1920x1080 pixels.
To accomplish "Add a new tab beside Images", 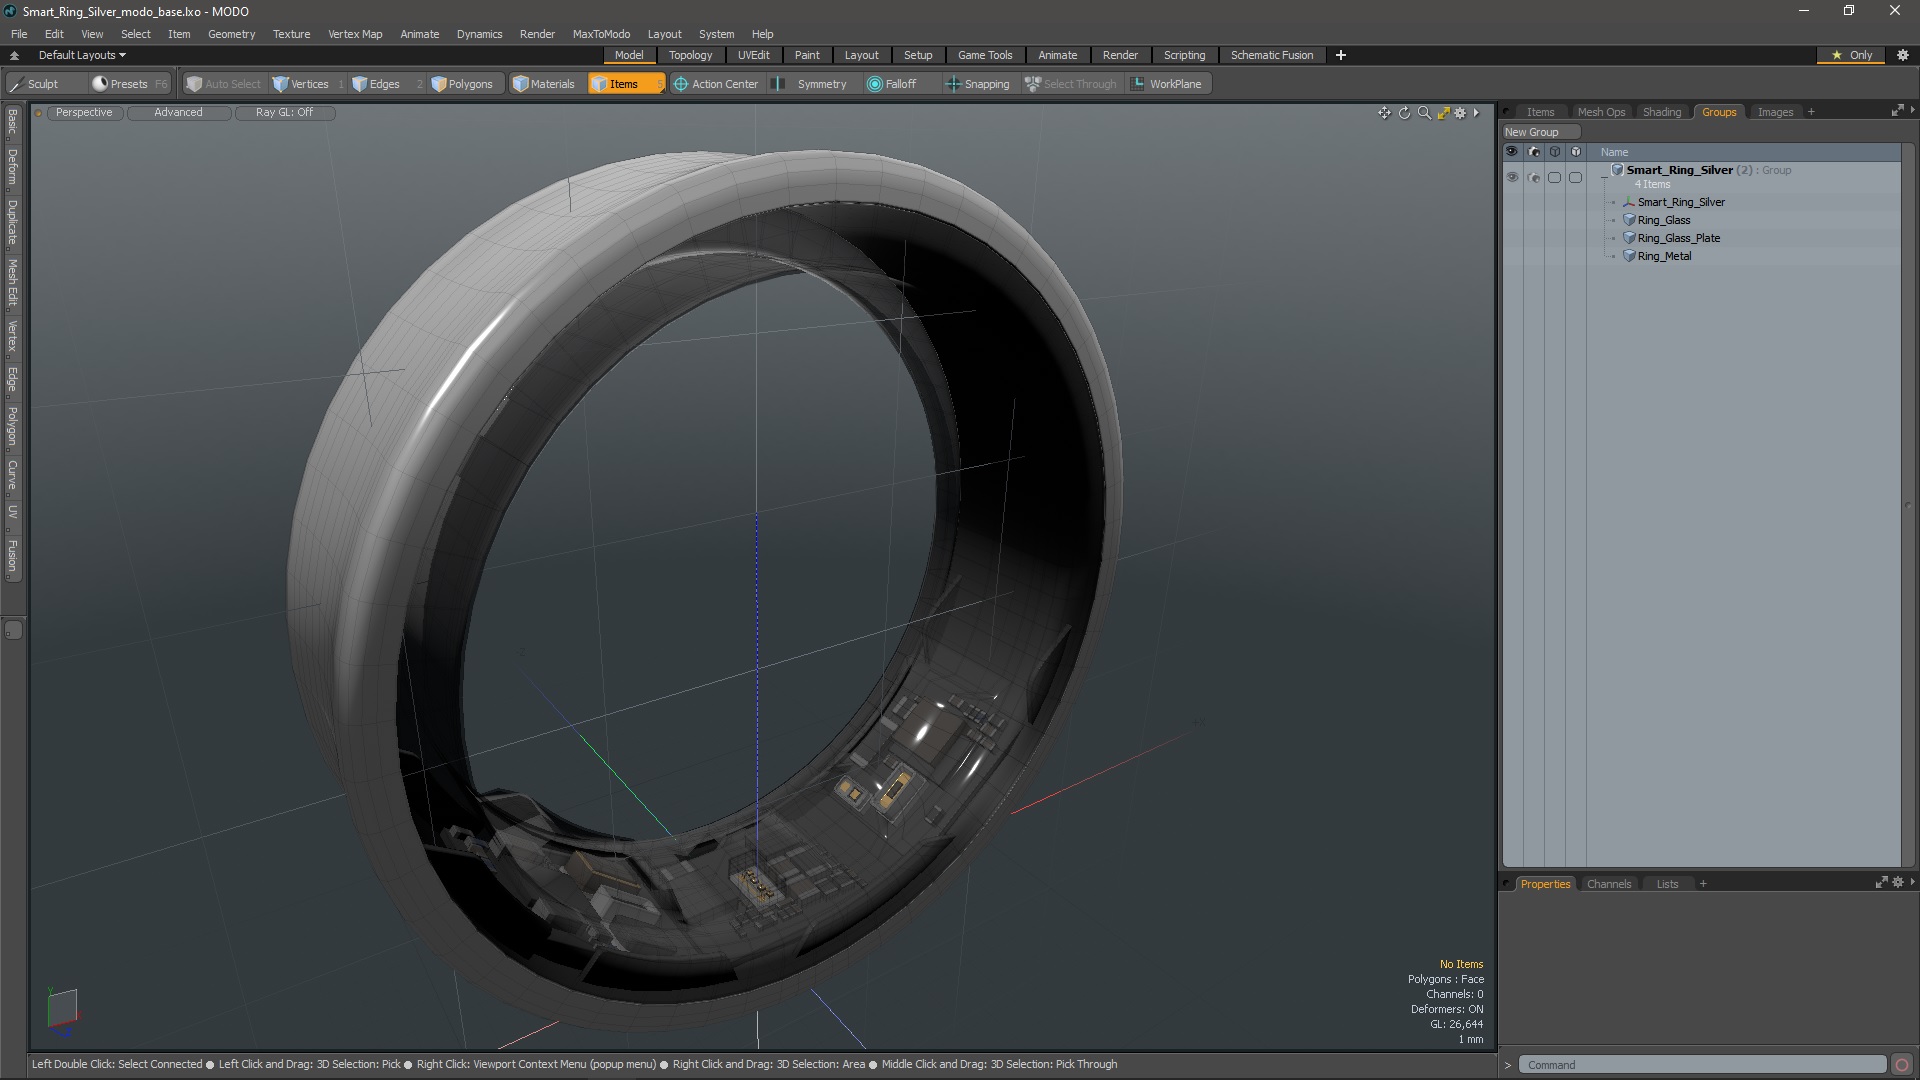I will pyautogui.click(x=1810, y=112).
